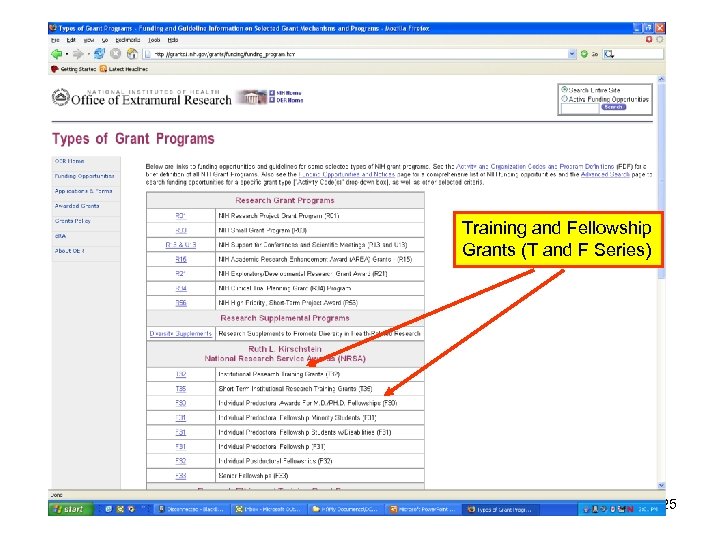Click the R13 & U13 conference link

pyautogui.click(x=181, y=245)
